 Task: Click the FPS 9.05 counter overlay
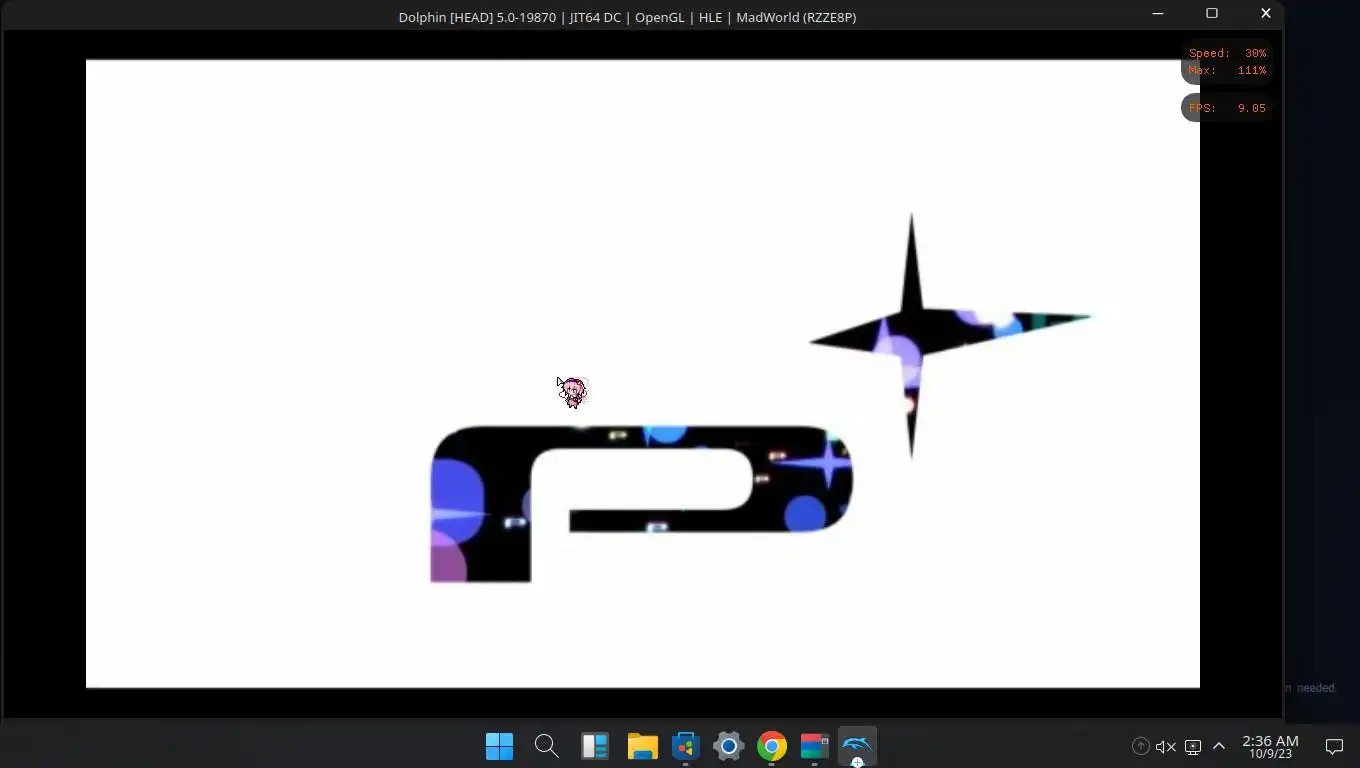pos(1227,108)
